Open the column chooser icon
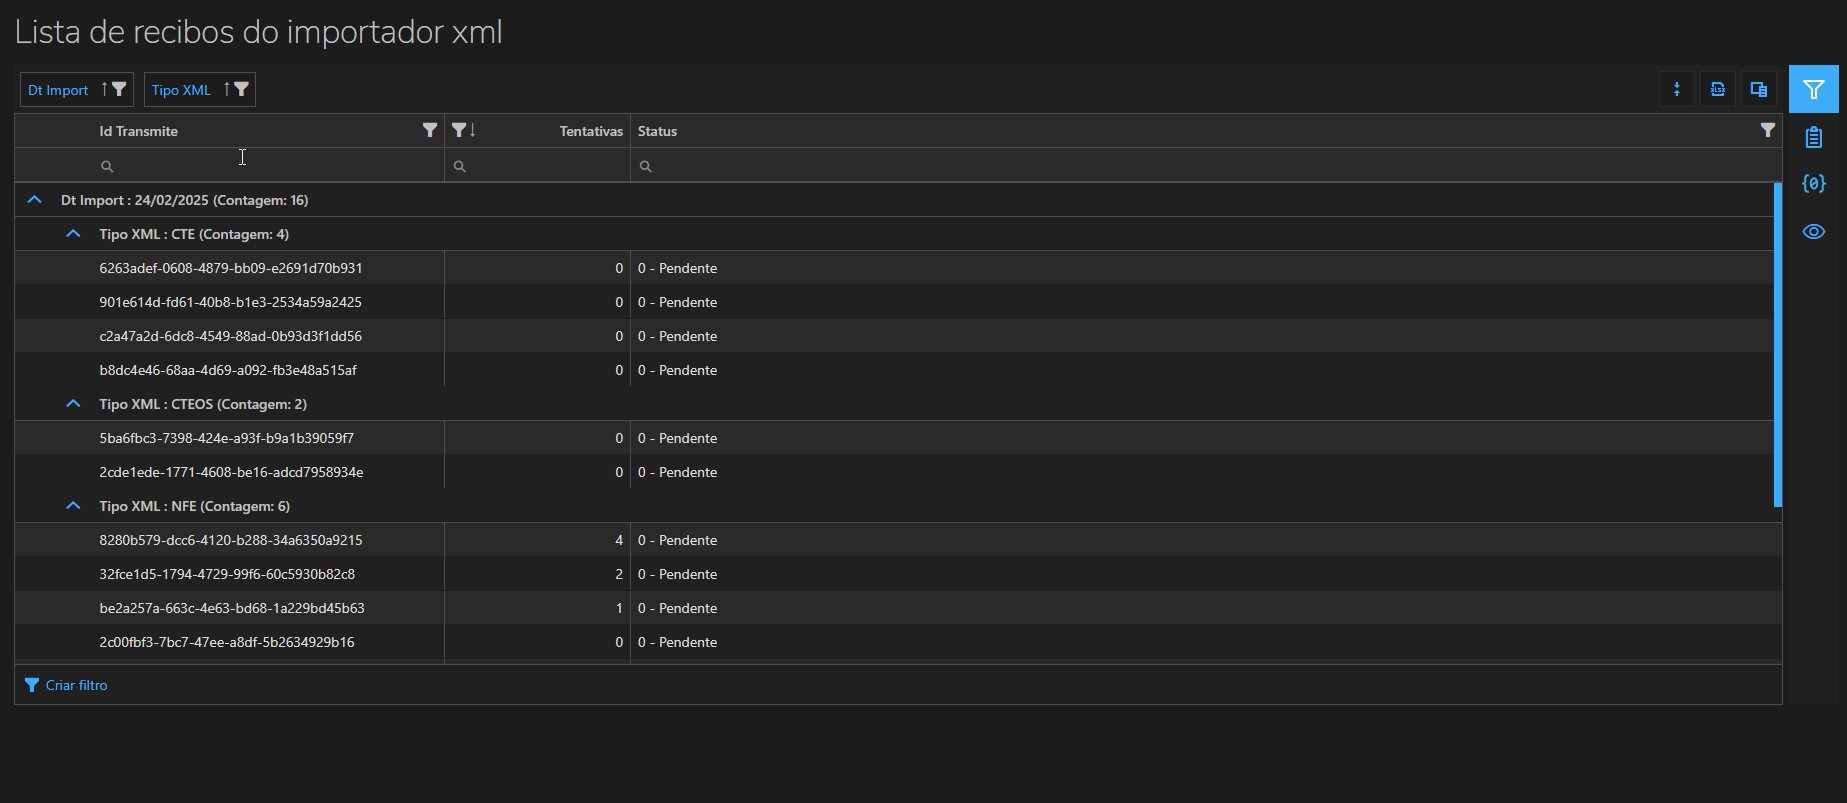Image resolution: width=1847 pixels, height=803 pixels. pyautogui.click(x=1759, y=90)
